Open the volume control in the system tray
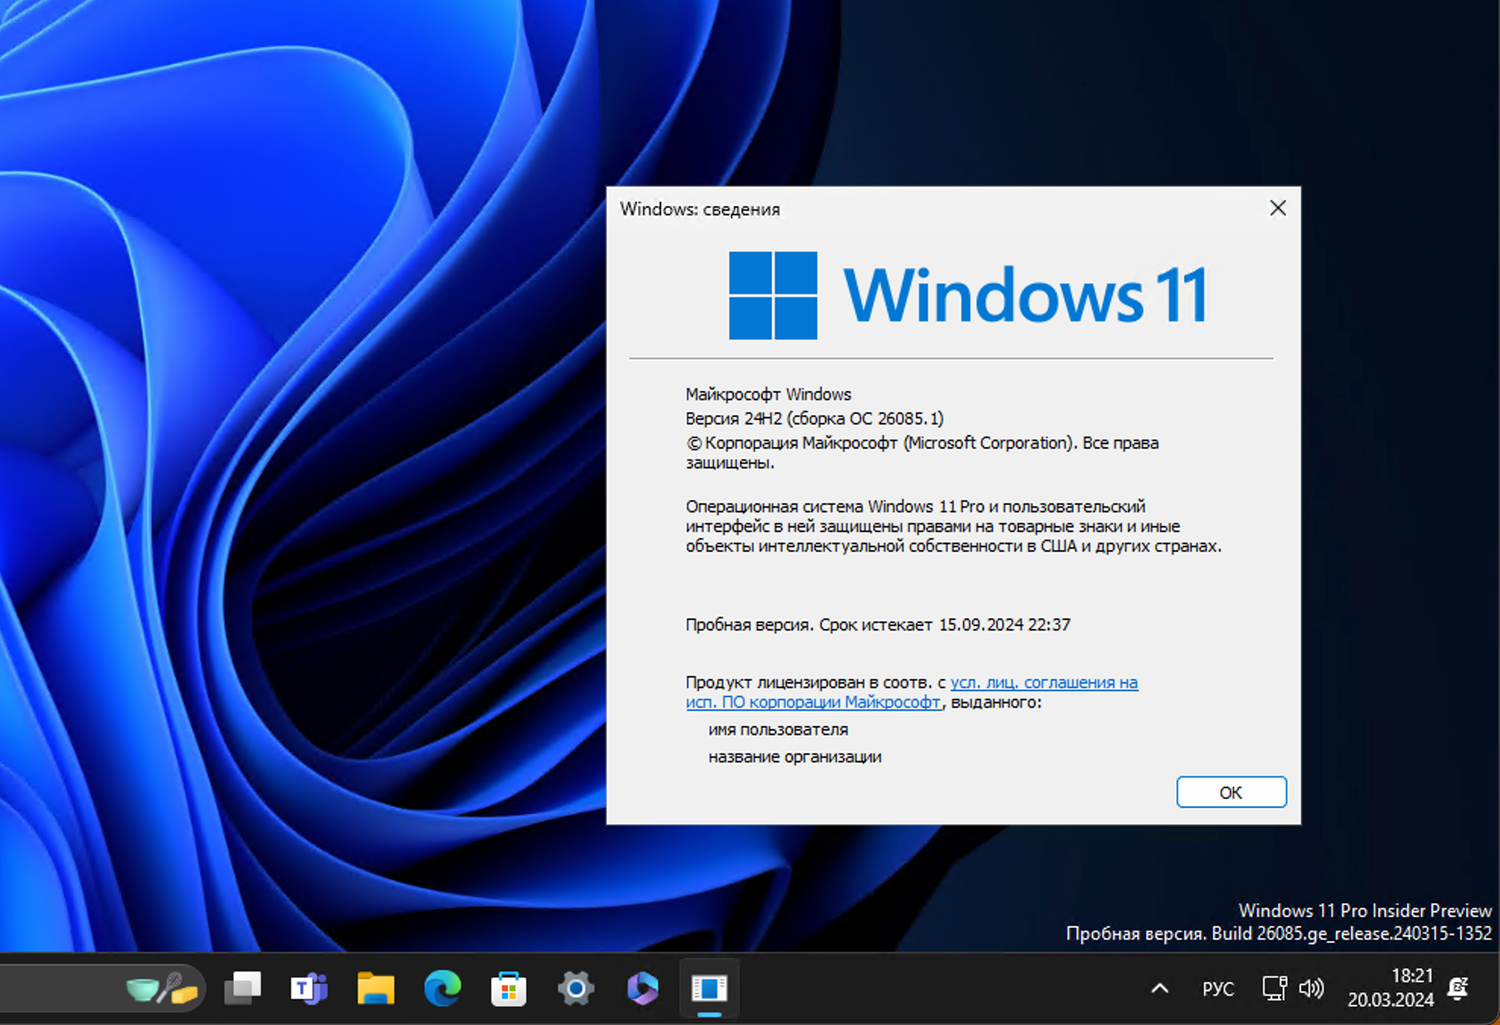The width and height of the screenshot is (1500, 1025). pyautogui.click(x=1311, y=988)
